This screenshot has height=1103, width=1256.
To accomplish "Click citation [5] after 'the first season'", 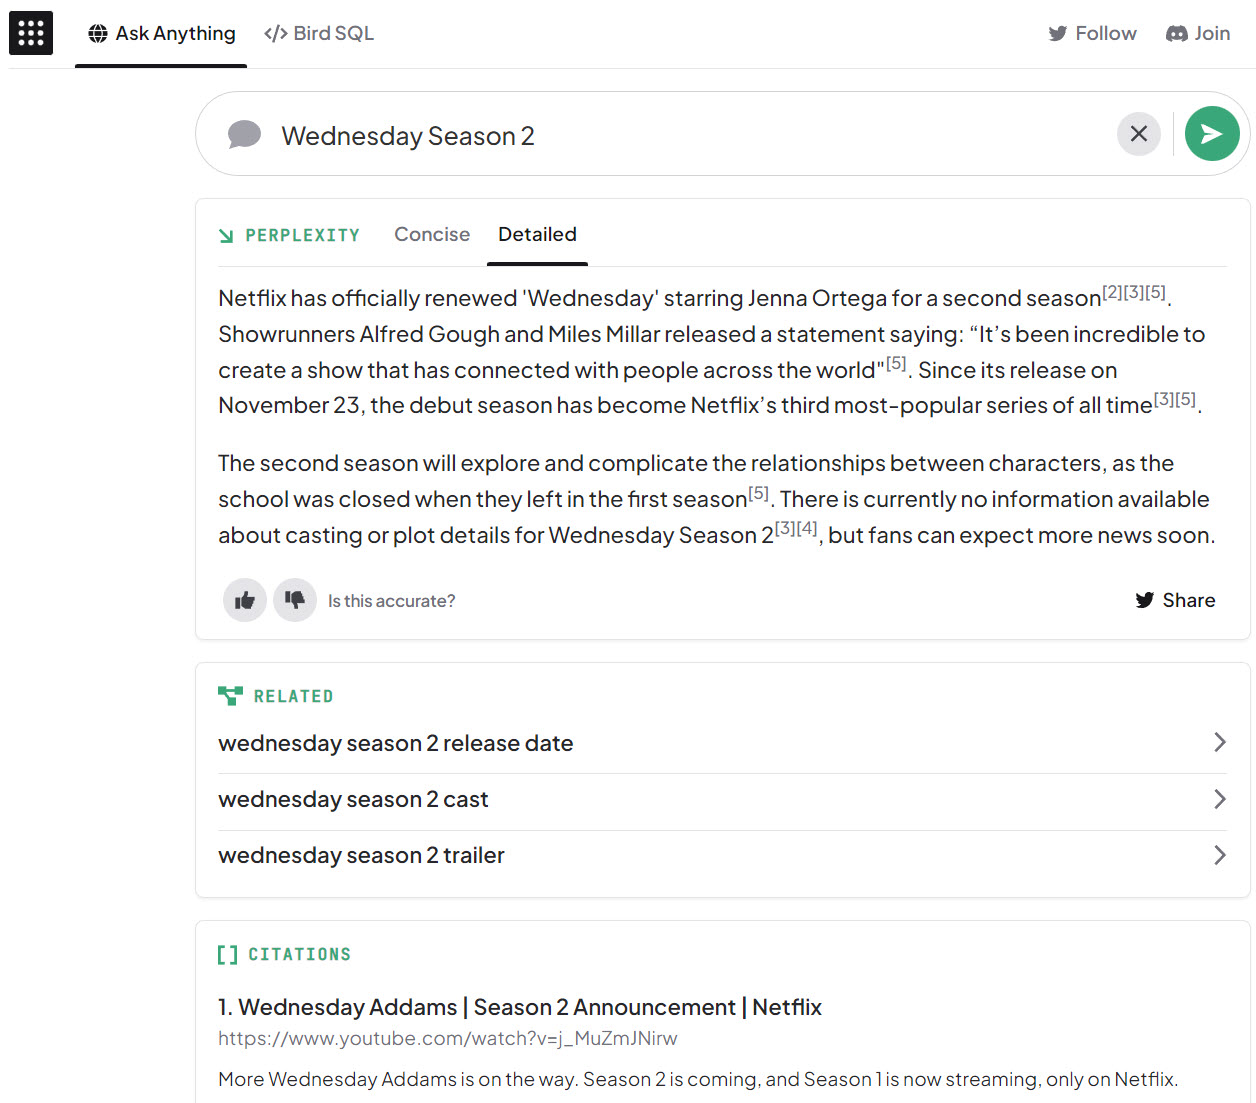I will point(758,492).
